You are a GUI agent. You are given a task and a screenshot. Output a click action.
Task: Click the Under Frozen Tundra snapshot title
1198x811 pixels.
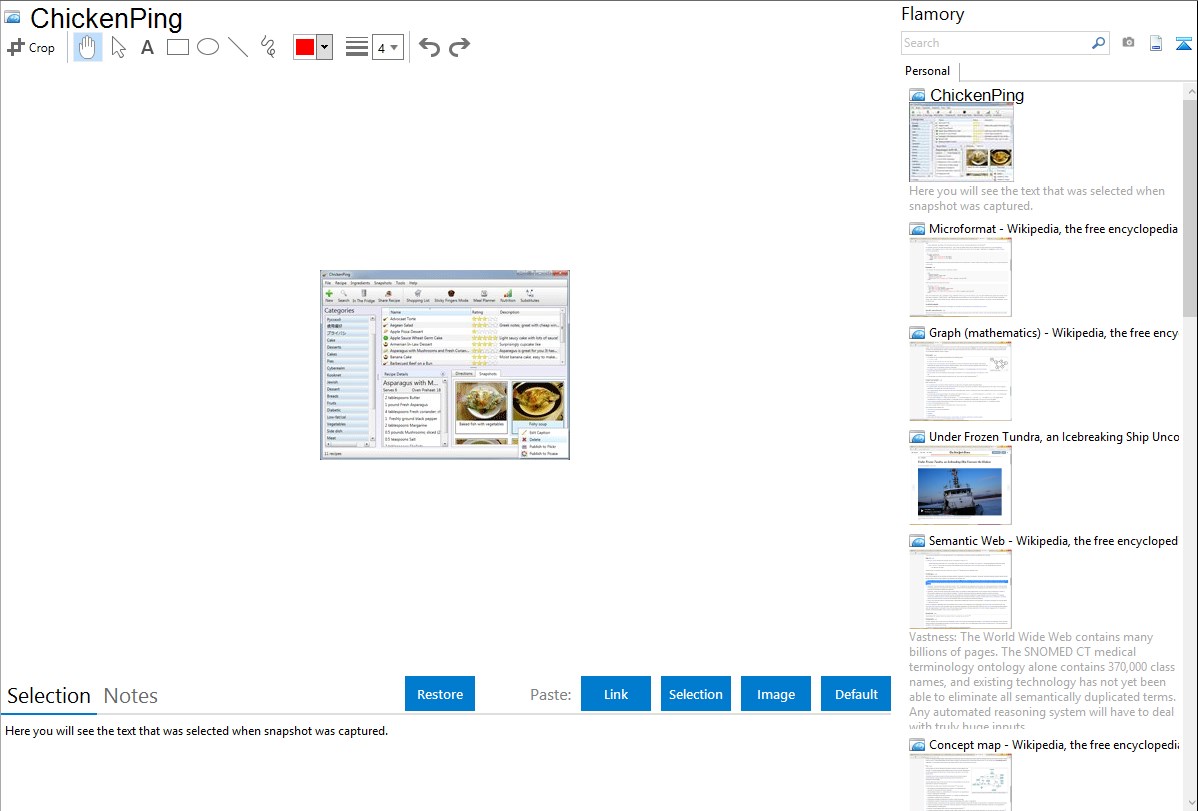click(x=1054, y=436)
